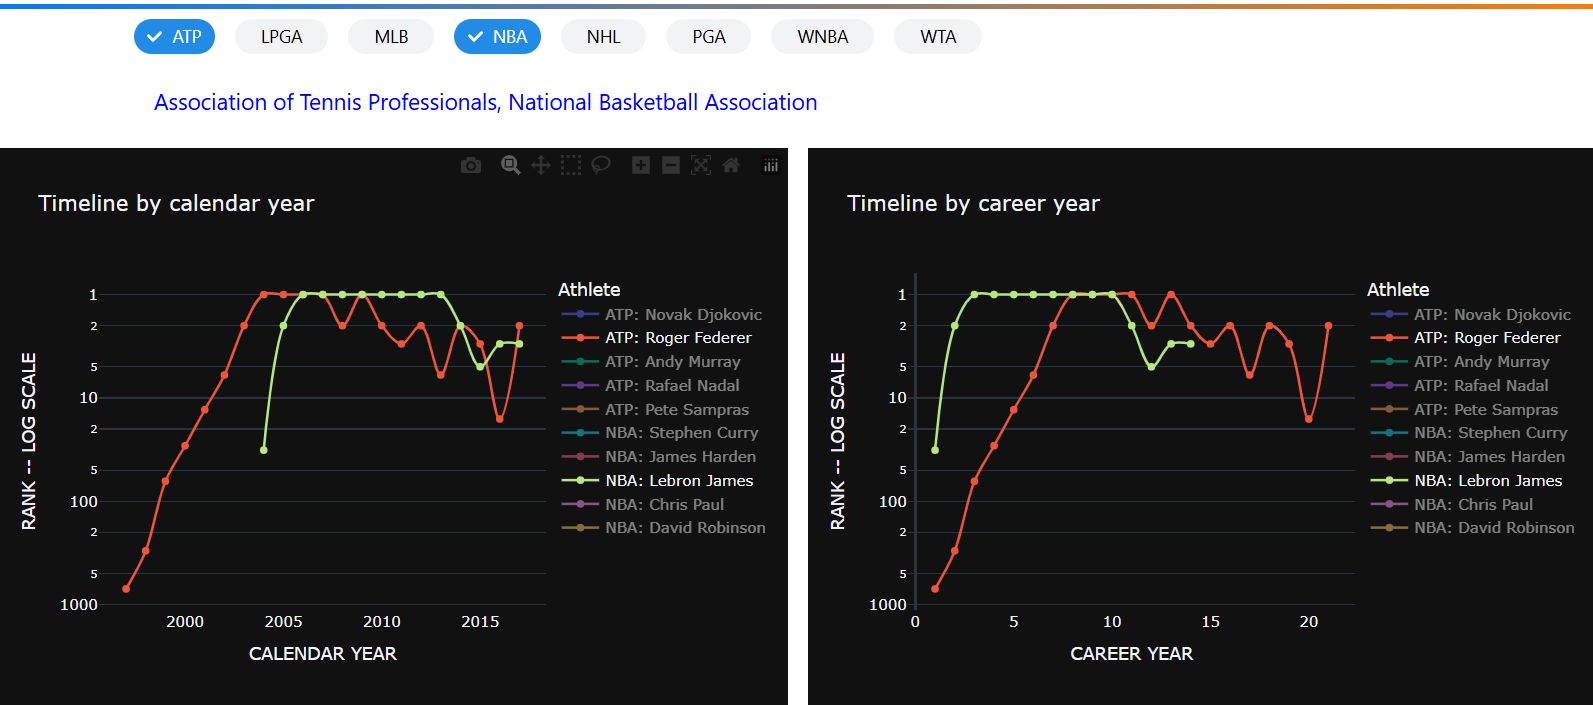Click Lebron's first data point in calendar chart
The image size is (1593, 705).
[x=264, y=450]
